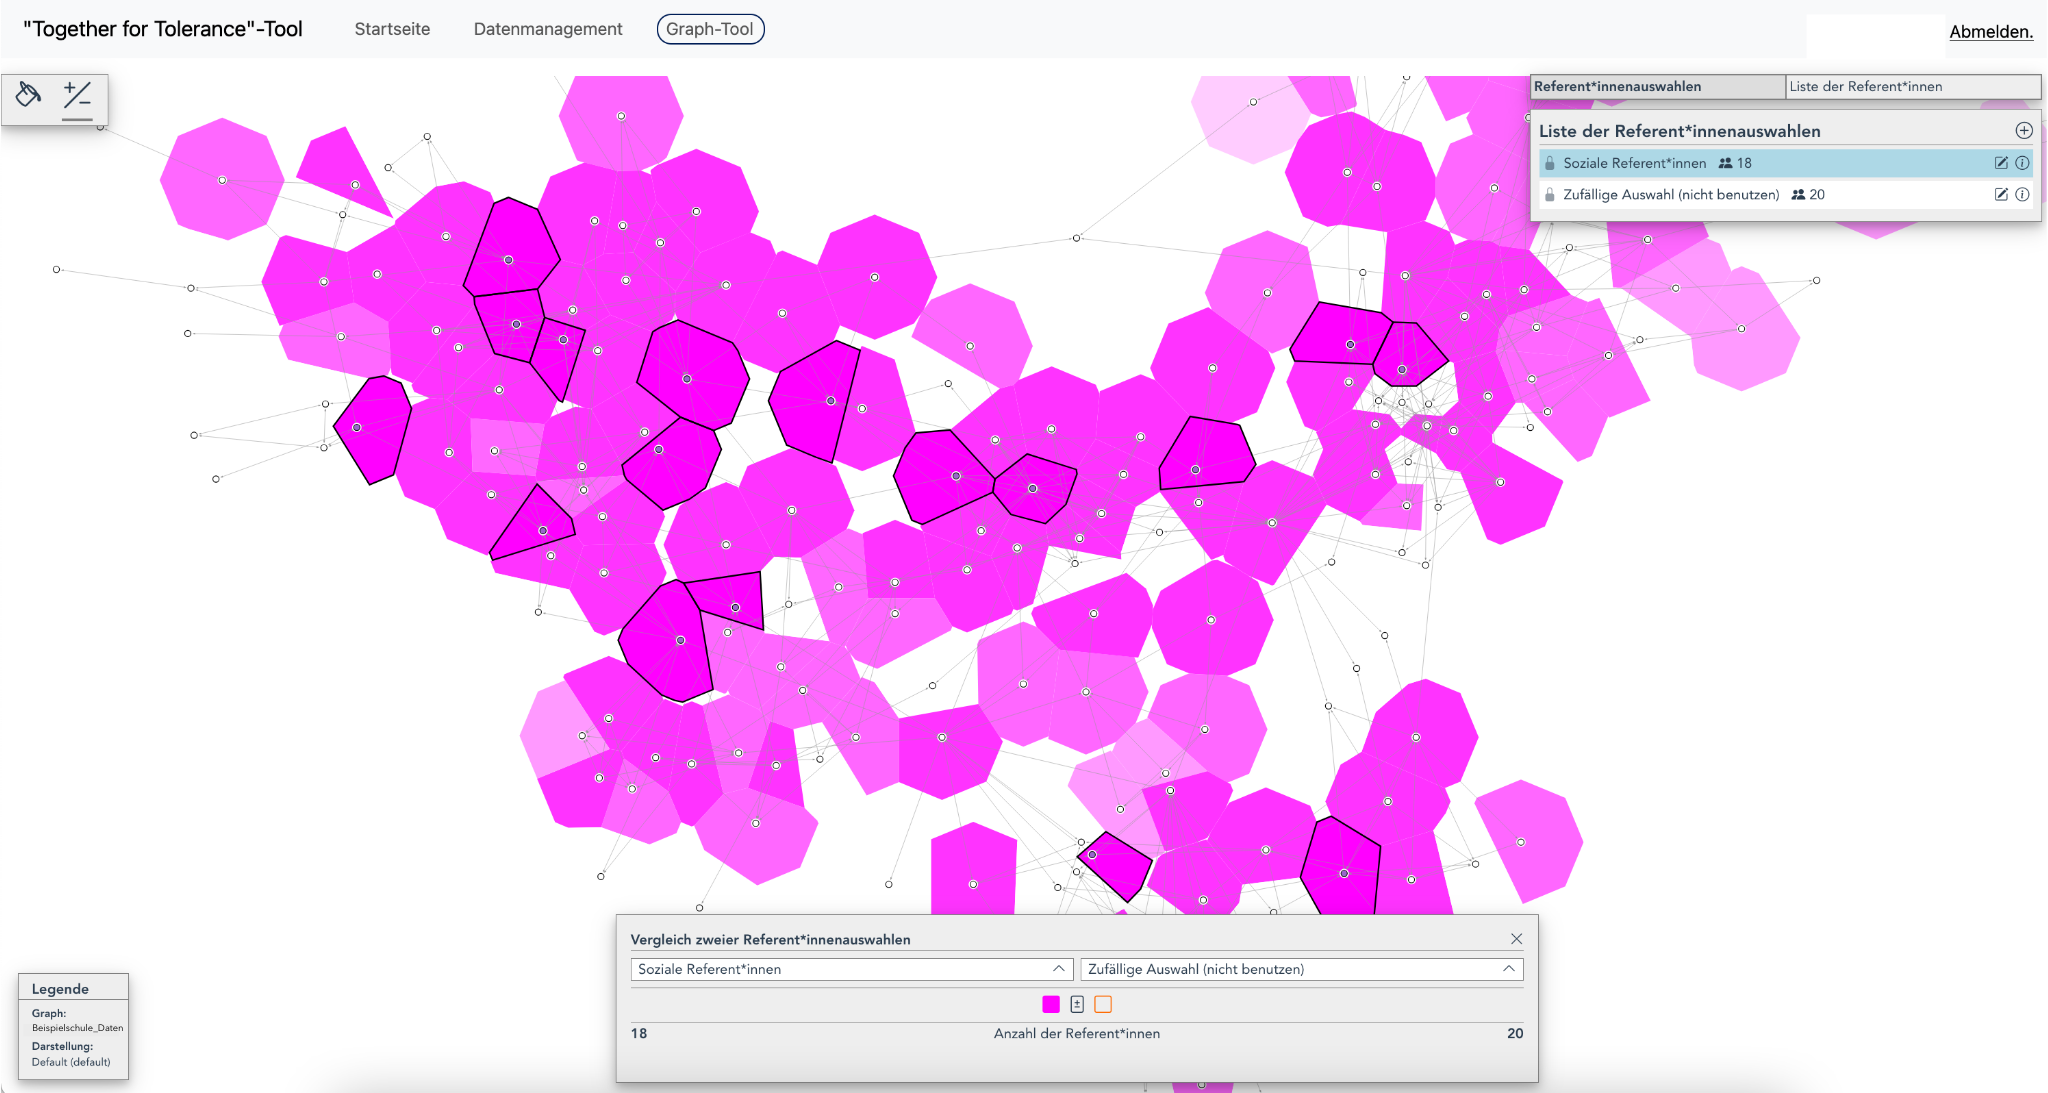This screenshot has height=1093, width=2048.
Task: Select the paint bucket coloring tool
Action: (28, 95)
